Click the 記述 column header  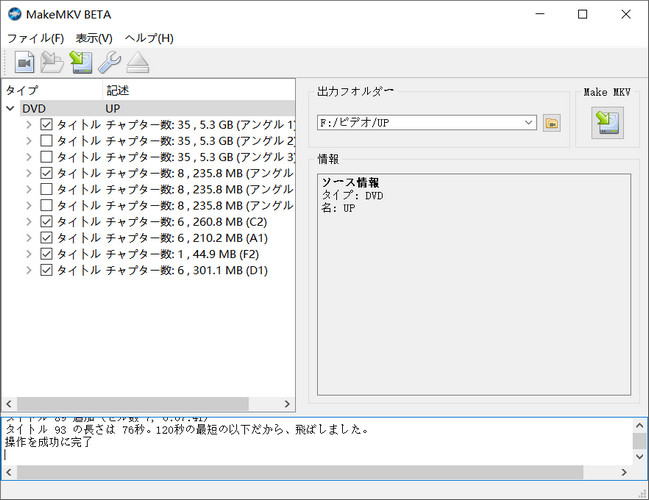pos(199,90)
